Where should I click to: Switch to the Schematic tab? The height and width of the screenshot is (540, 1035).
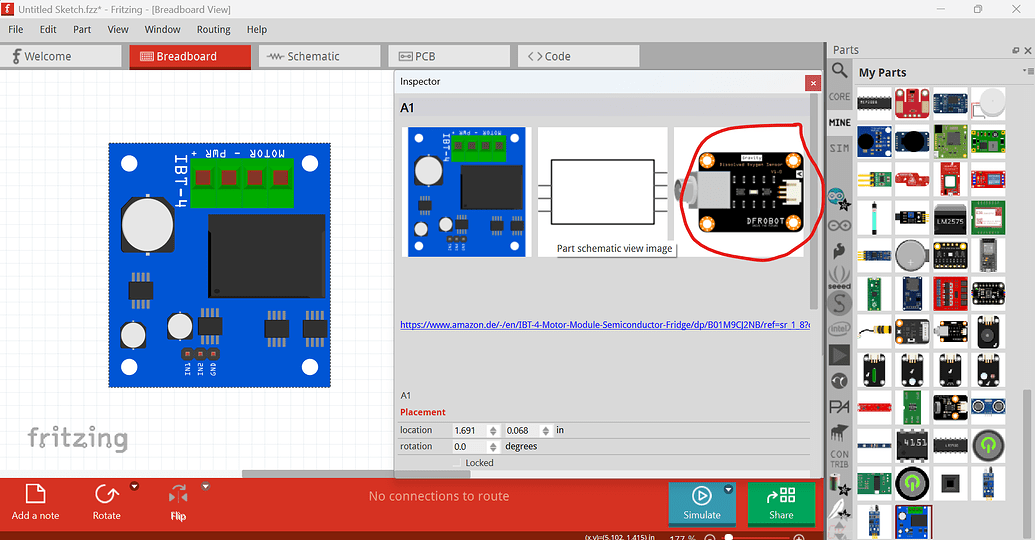click(x=319, y=56)
